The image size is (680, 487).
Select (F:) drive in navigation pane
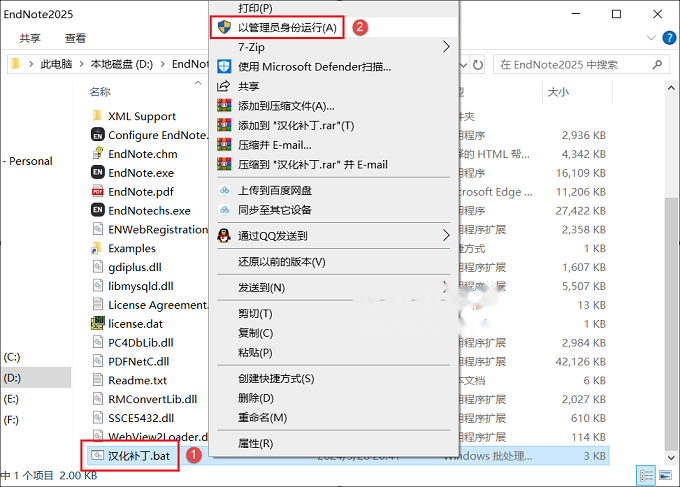pos(11,419)
